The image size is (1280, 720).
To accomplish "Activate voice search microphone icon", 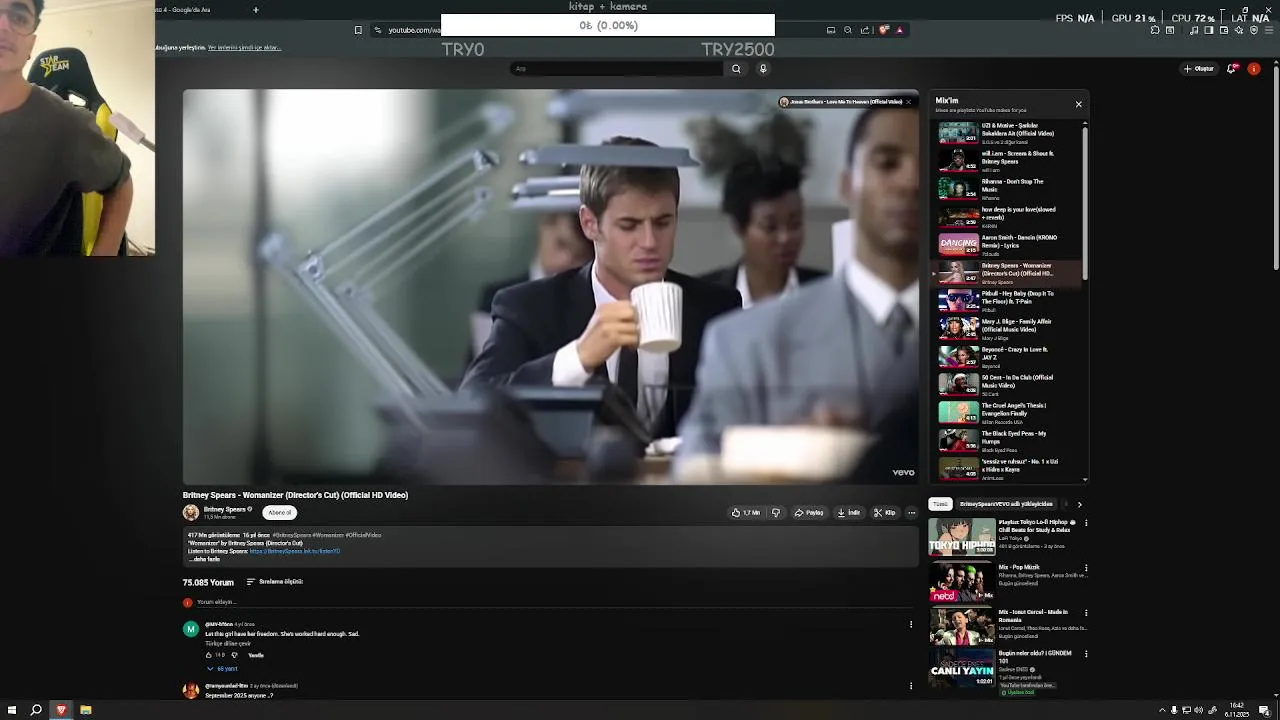I will pos(763,69).
